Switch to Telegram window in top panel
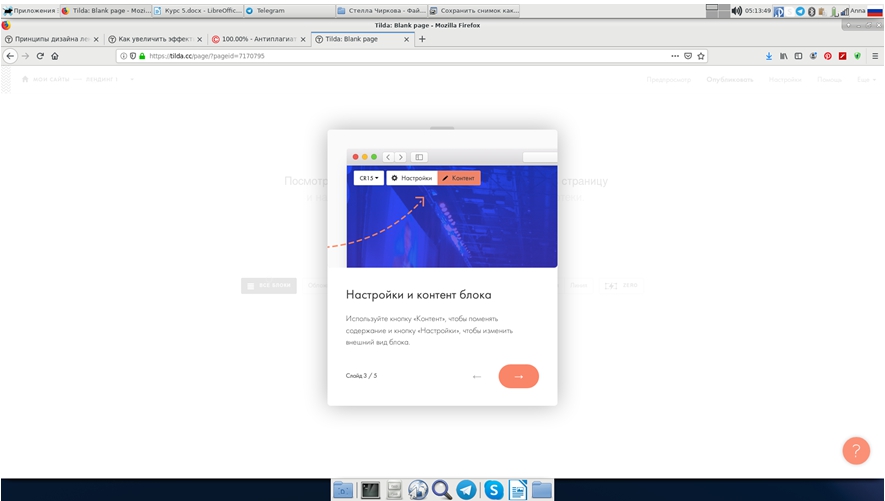Screen dimensions: 885x501 pyautogui.click(x=289, y=10)
